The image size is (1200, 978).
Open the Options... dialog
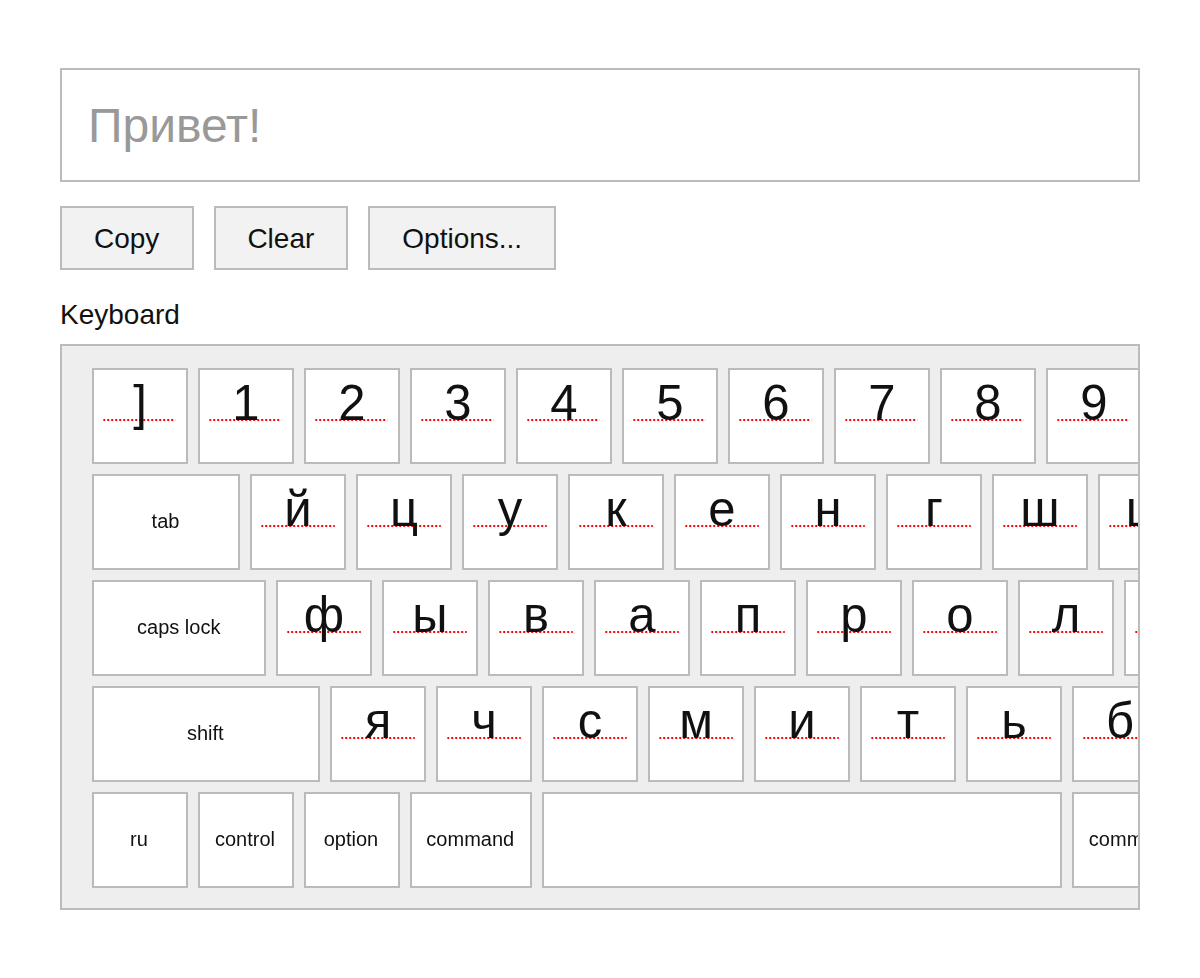point(462,238)
